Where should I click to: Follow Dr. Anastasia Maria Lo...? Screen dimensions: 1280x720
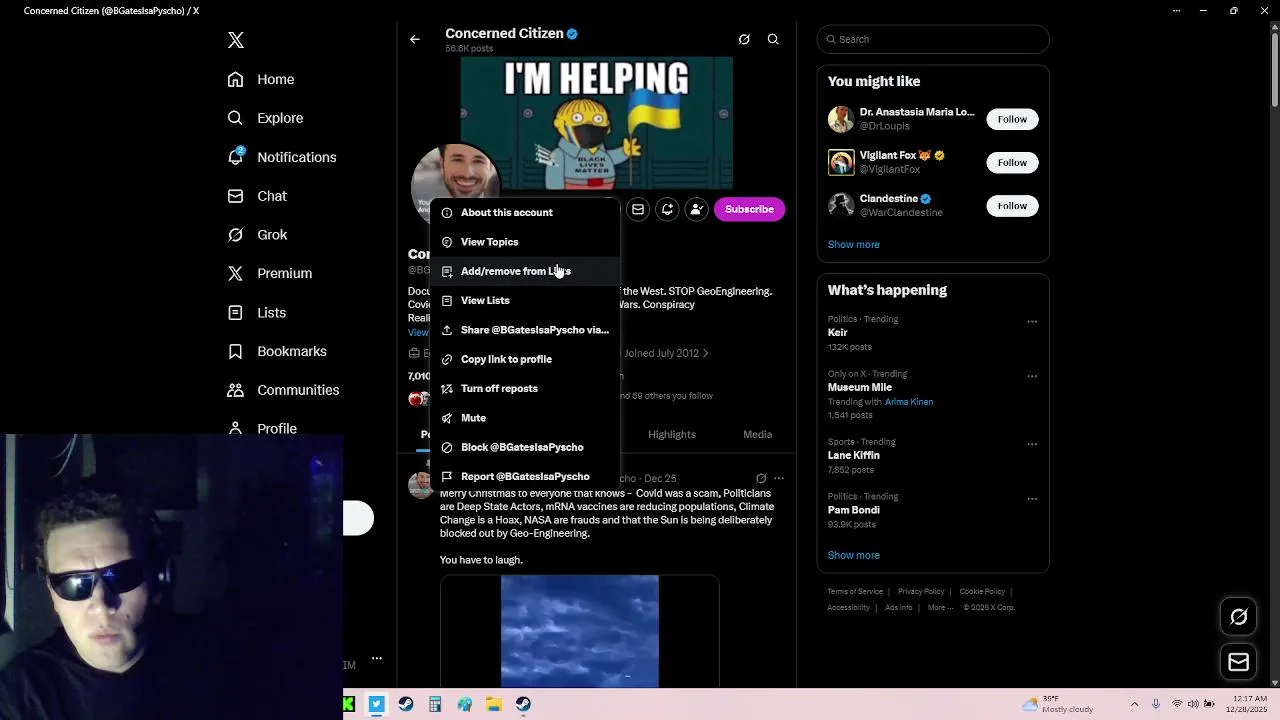click(1012, 119)
